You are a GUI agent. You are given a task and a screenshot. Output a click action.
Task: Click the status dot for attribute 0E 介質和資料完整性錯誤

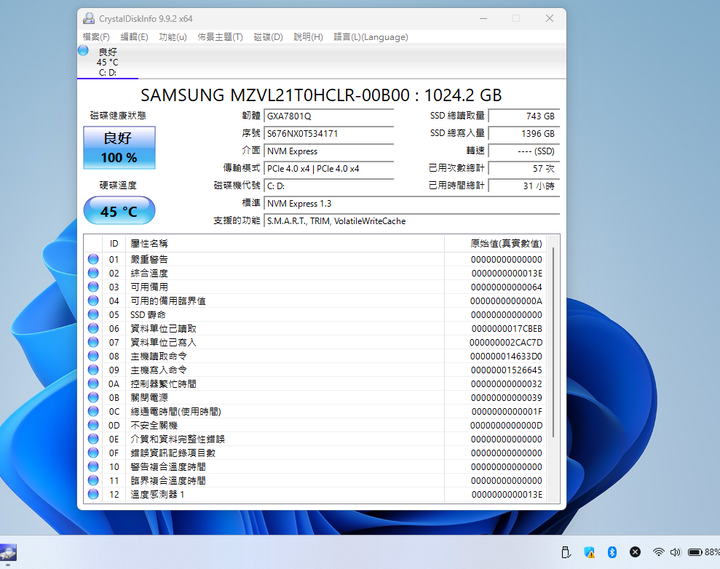pyautogui.click(x=93, y=439)
